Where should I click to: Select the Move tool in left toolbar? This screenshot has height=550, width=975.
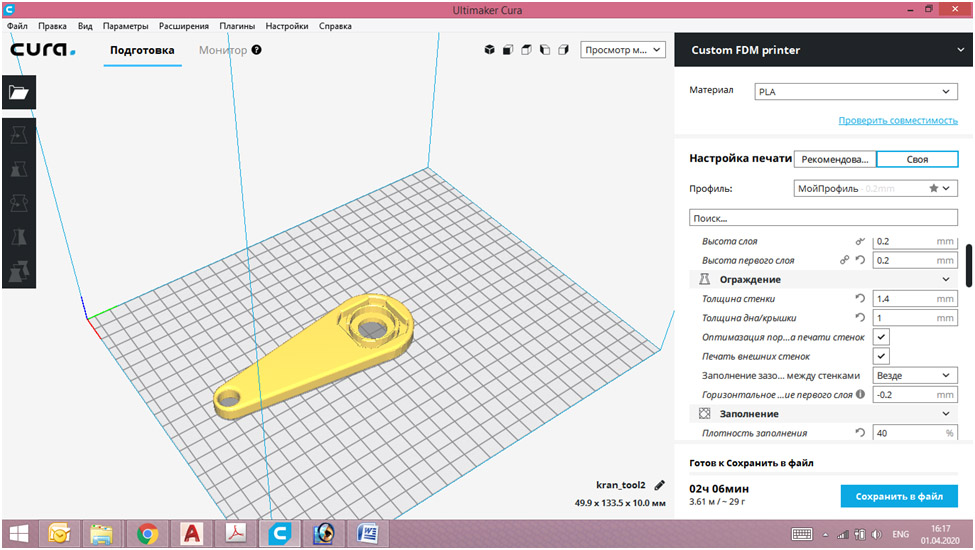pos(19,134)
